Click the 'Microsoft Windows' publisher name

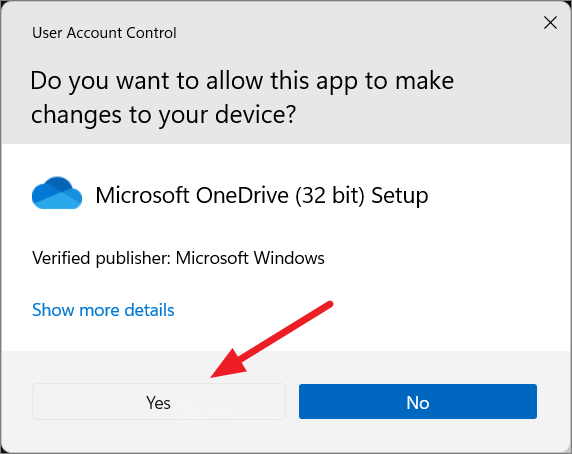[x=250, y=258]
